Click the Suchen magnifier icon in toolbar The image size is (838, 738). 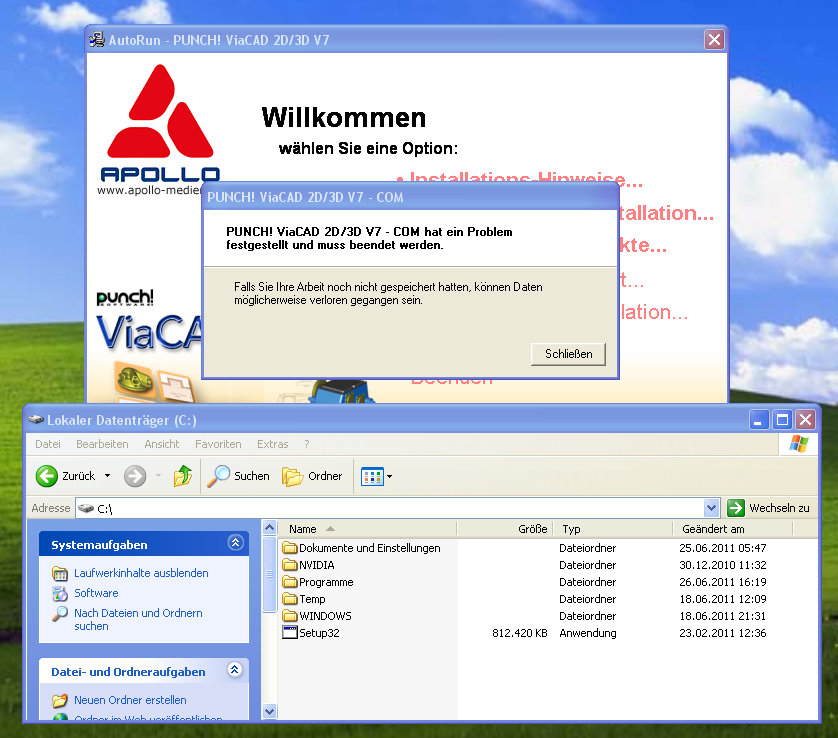219,476
